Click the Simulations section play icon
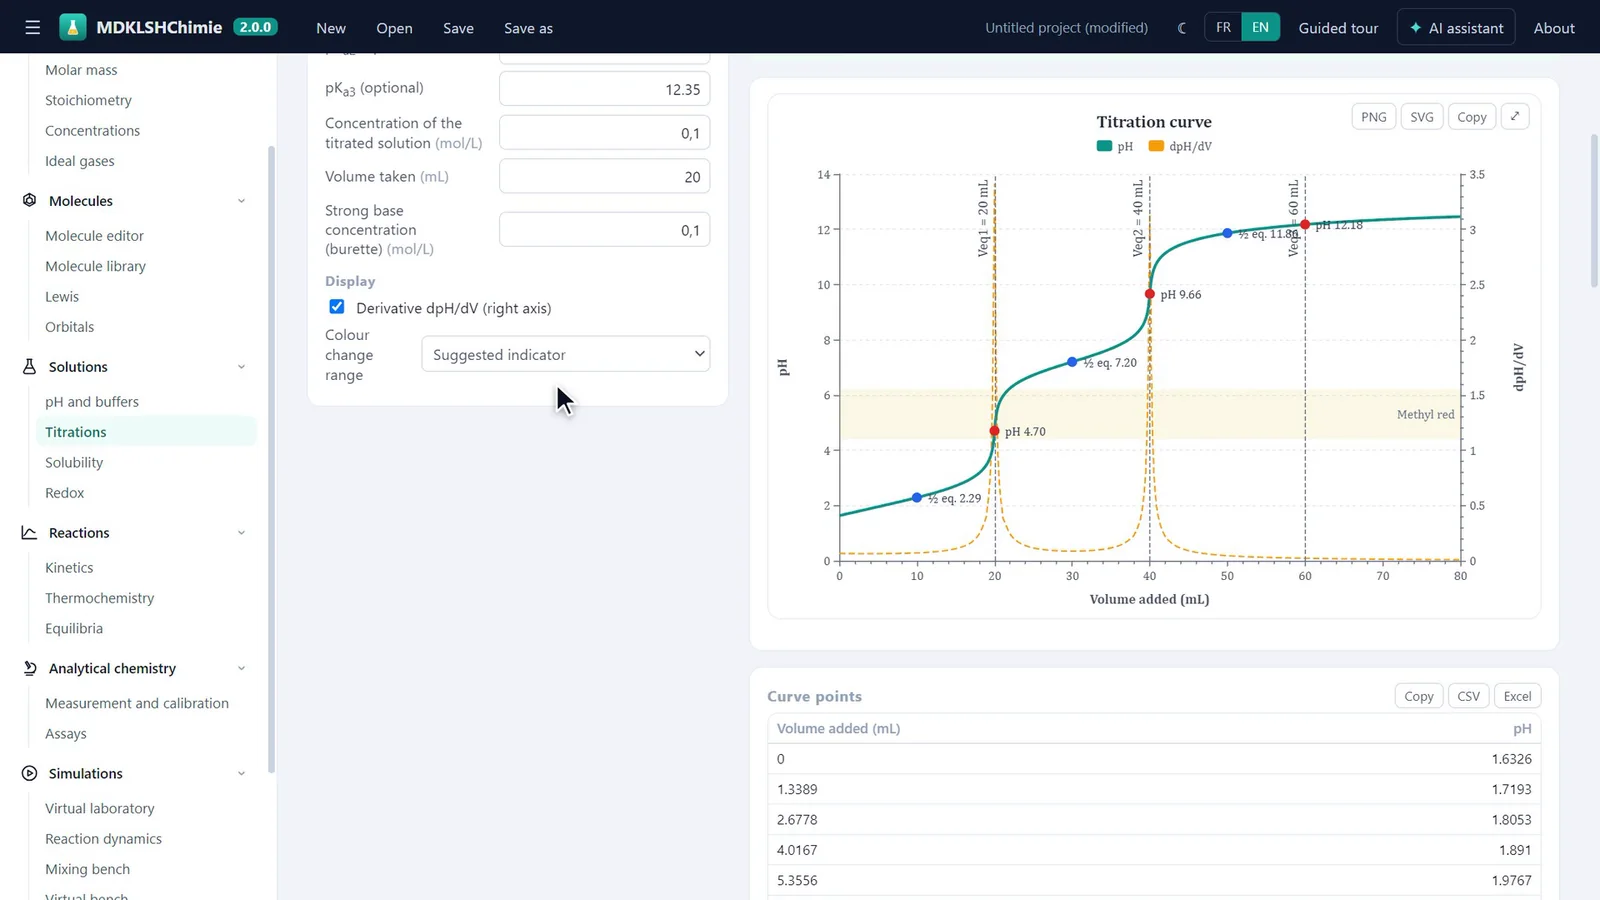Viewport: 1600px width, 900px height. 29,773
